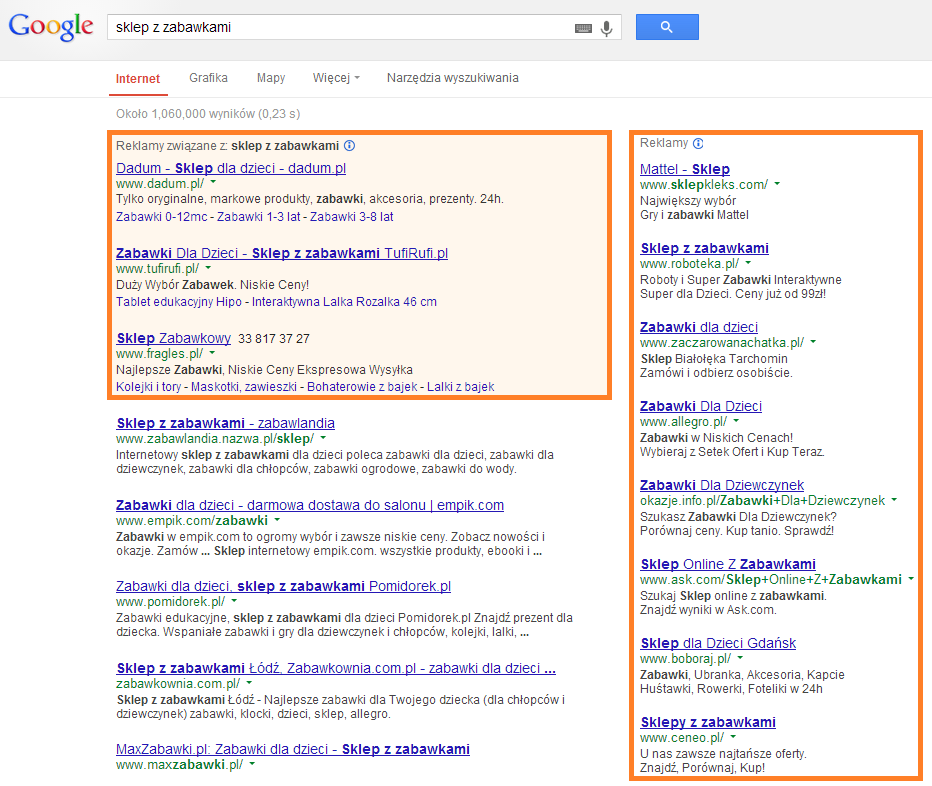Click info icon beside Reklamy związane z
The image size is (932, 786).
point(350,146)
